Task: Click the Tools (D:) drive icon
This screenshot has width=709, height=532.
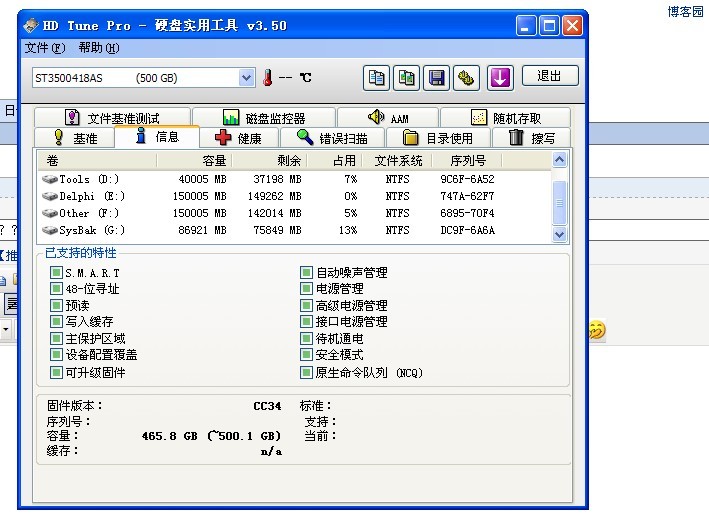Action: click(x=50, y=179)
